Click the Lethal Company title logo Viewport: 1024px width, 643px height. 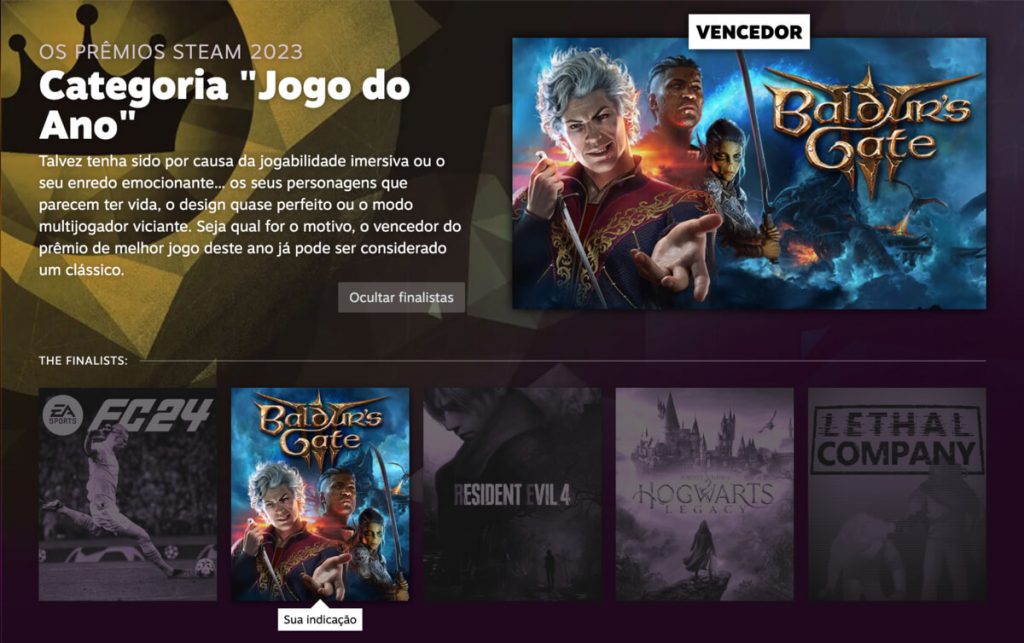(897, 440)
